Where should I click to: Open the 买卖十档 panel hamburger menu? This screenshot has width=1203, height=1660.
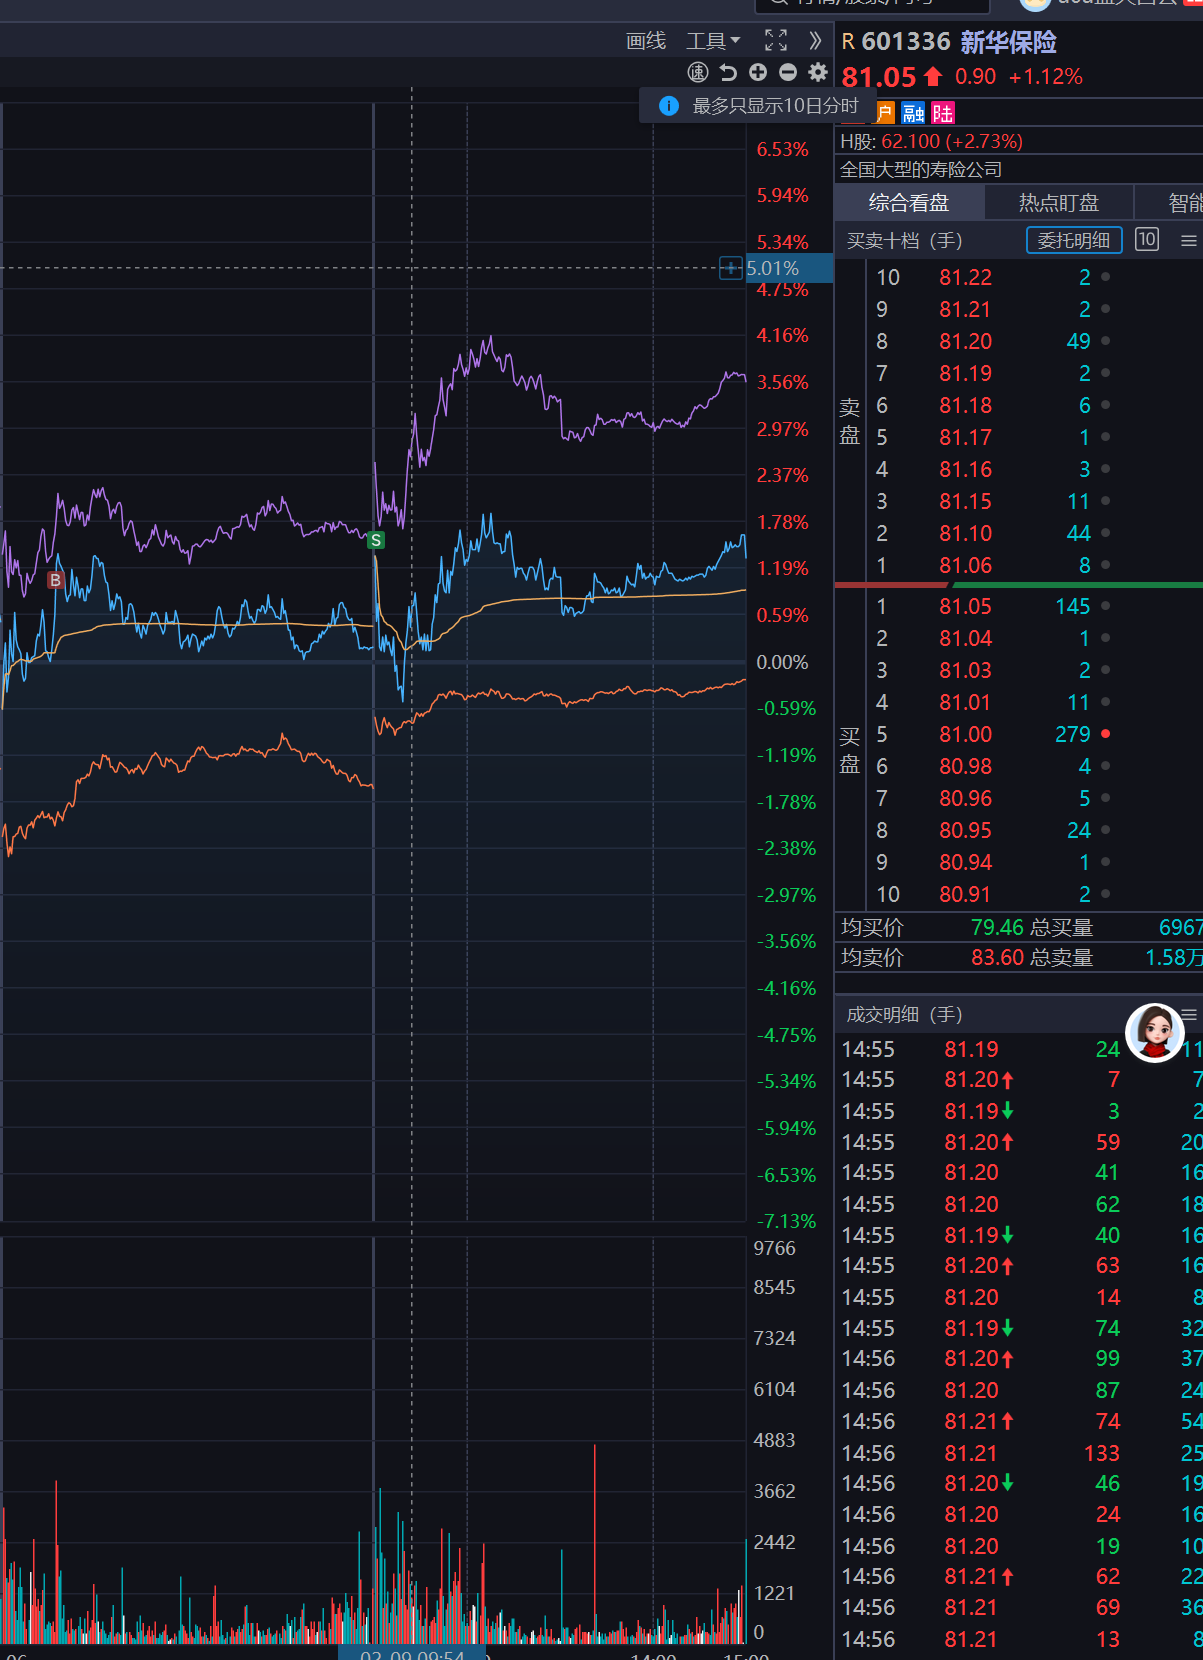[1188, 240]
